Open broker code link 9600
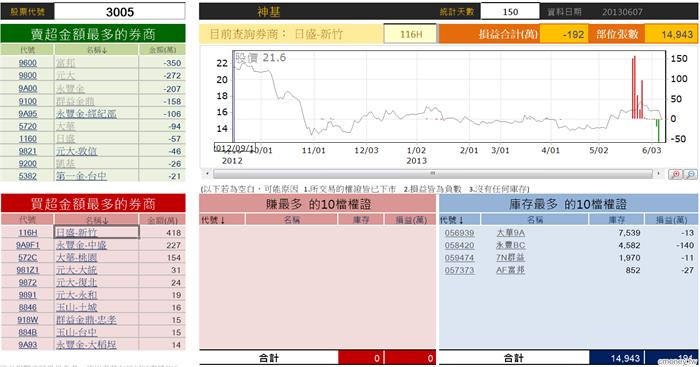This screenshot has width=700, height=367. coord(28,63)
